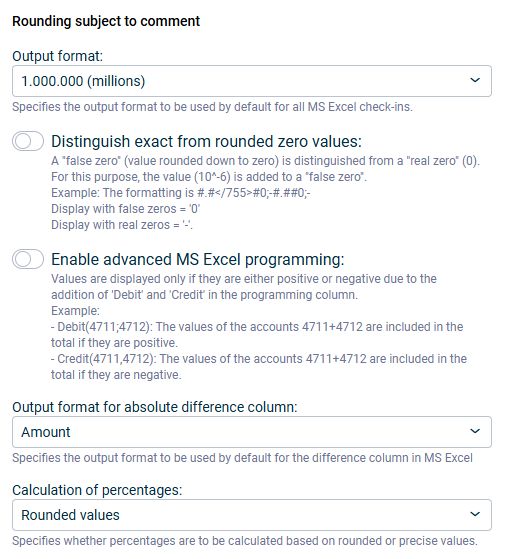
Task: Open the Calculation of percentages dropdown
Action: [x=252, y=515]
